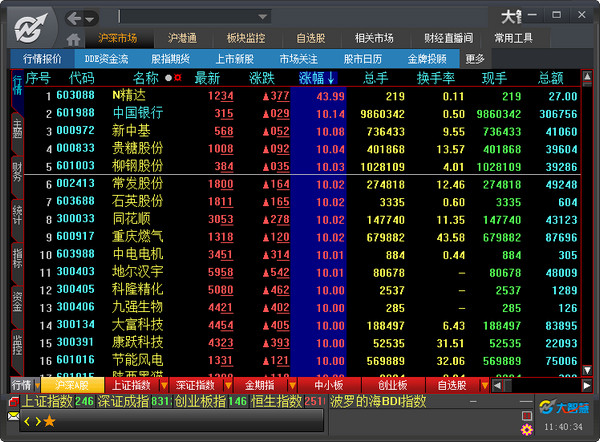This screenshot has width=600, height=442.
Task: Expand the search box dropdown arrow
Action: [262, 17]
